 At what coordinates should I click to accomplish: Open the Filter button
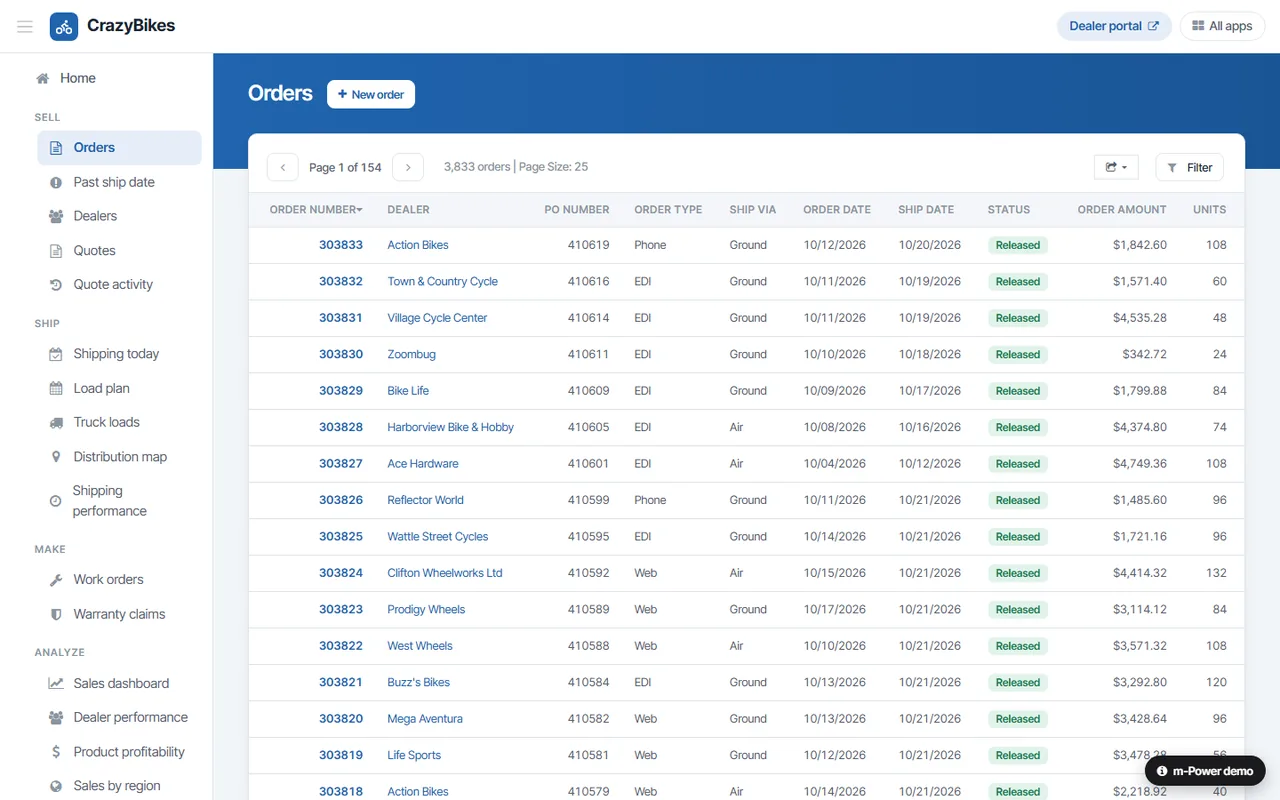click(1189, 167)
